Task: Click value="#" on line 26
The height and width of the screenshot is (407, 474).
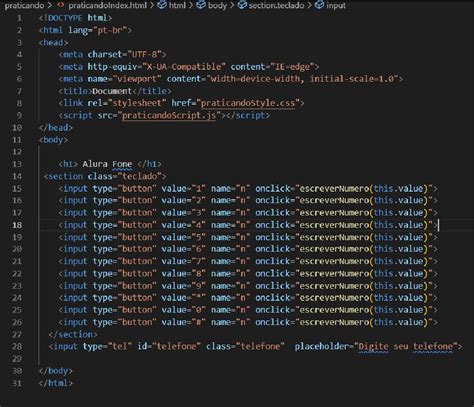Action: [x=183, y=322]
